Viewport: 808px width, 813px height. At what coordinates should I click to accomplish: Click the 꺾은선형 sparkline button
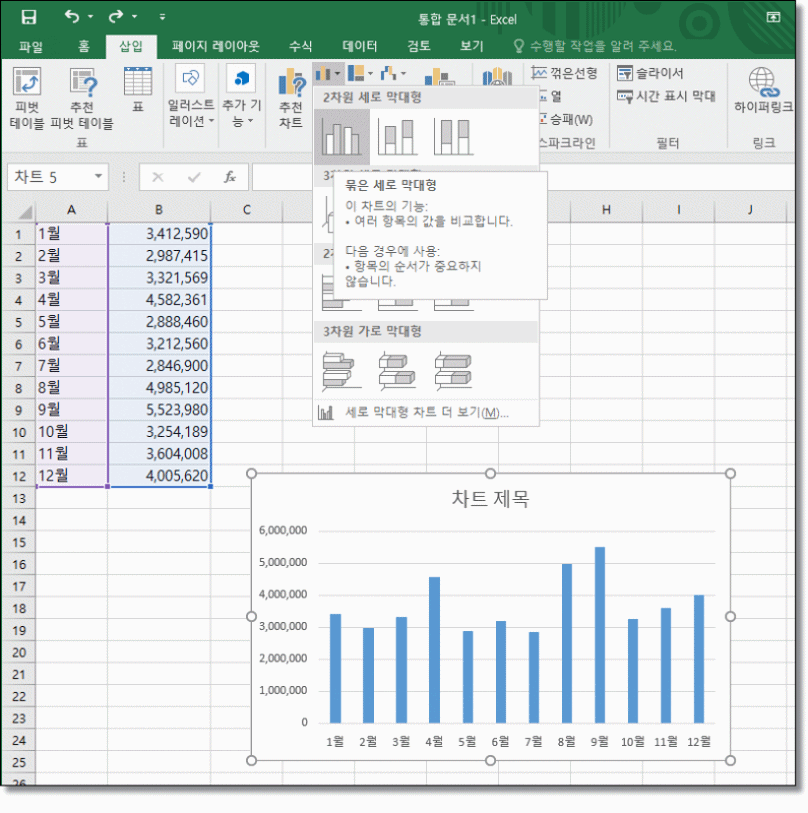[x=564, y=73]
